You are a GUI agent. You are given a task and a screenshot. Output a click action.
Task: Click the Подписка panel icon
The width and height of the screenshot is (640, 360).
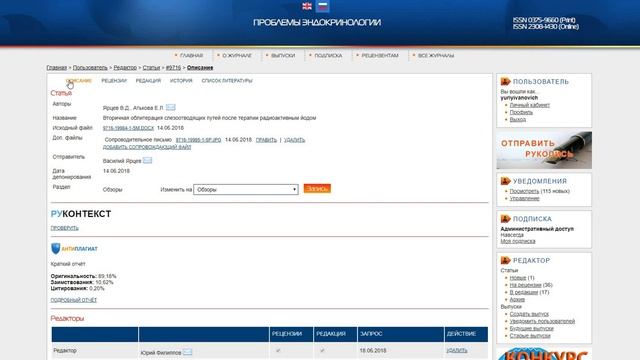click(505, 219)
